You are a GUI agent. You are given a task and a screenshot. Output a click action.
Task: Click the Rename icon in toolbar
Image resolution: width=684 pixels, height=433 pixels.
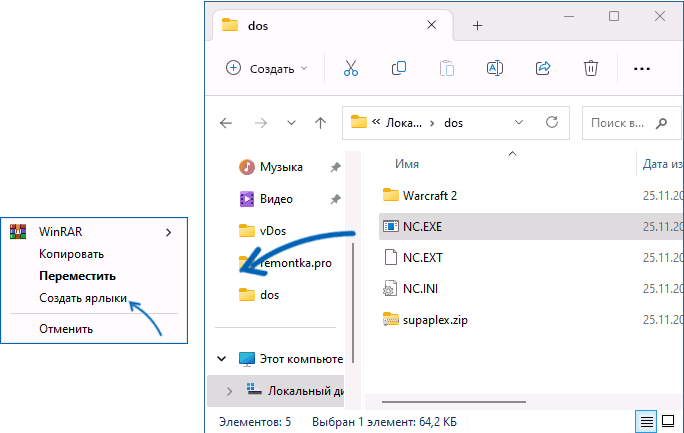(x=494, y=68)
